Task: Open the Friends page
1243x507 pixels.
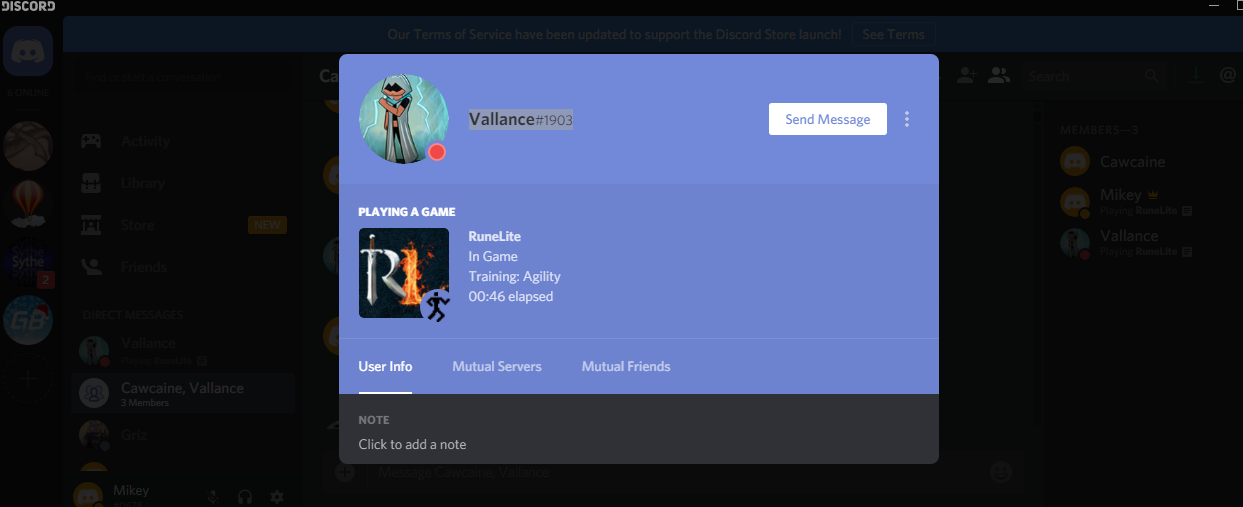Action: [181, 267]
